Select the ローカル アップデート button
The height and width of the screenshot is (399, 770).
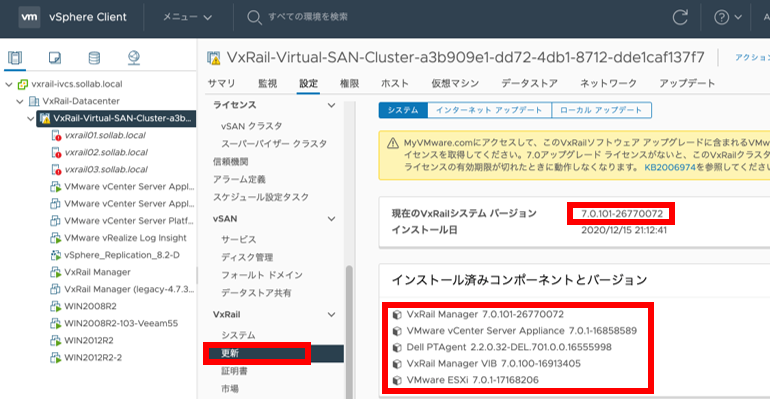(602, 110)
